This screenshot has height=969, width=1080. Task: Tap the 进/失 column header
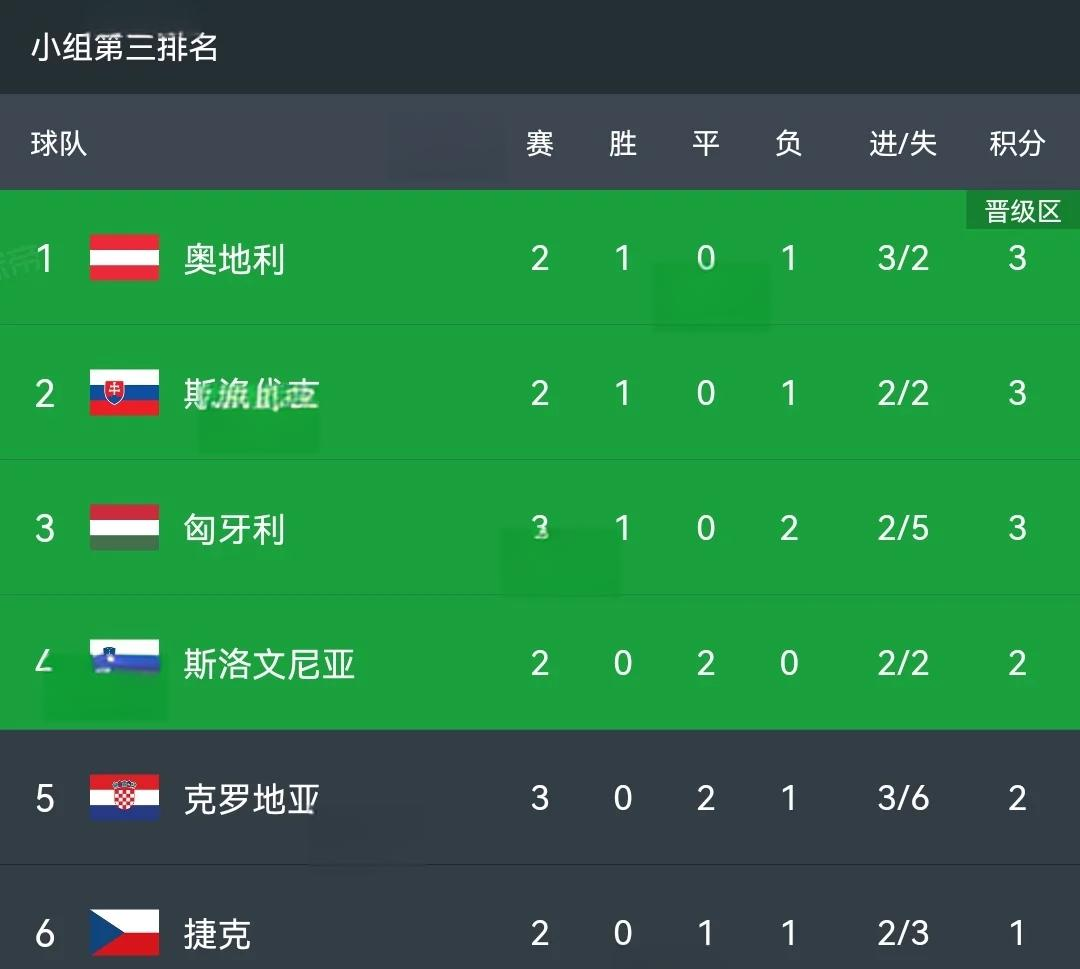pos(902,144)
